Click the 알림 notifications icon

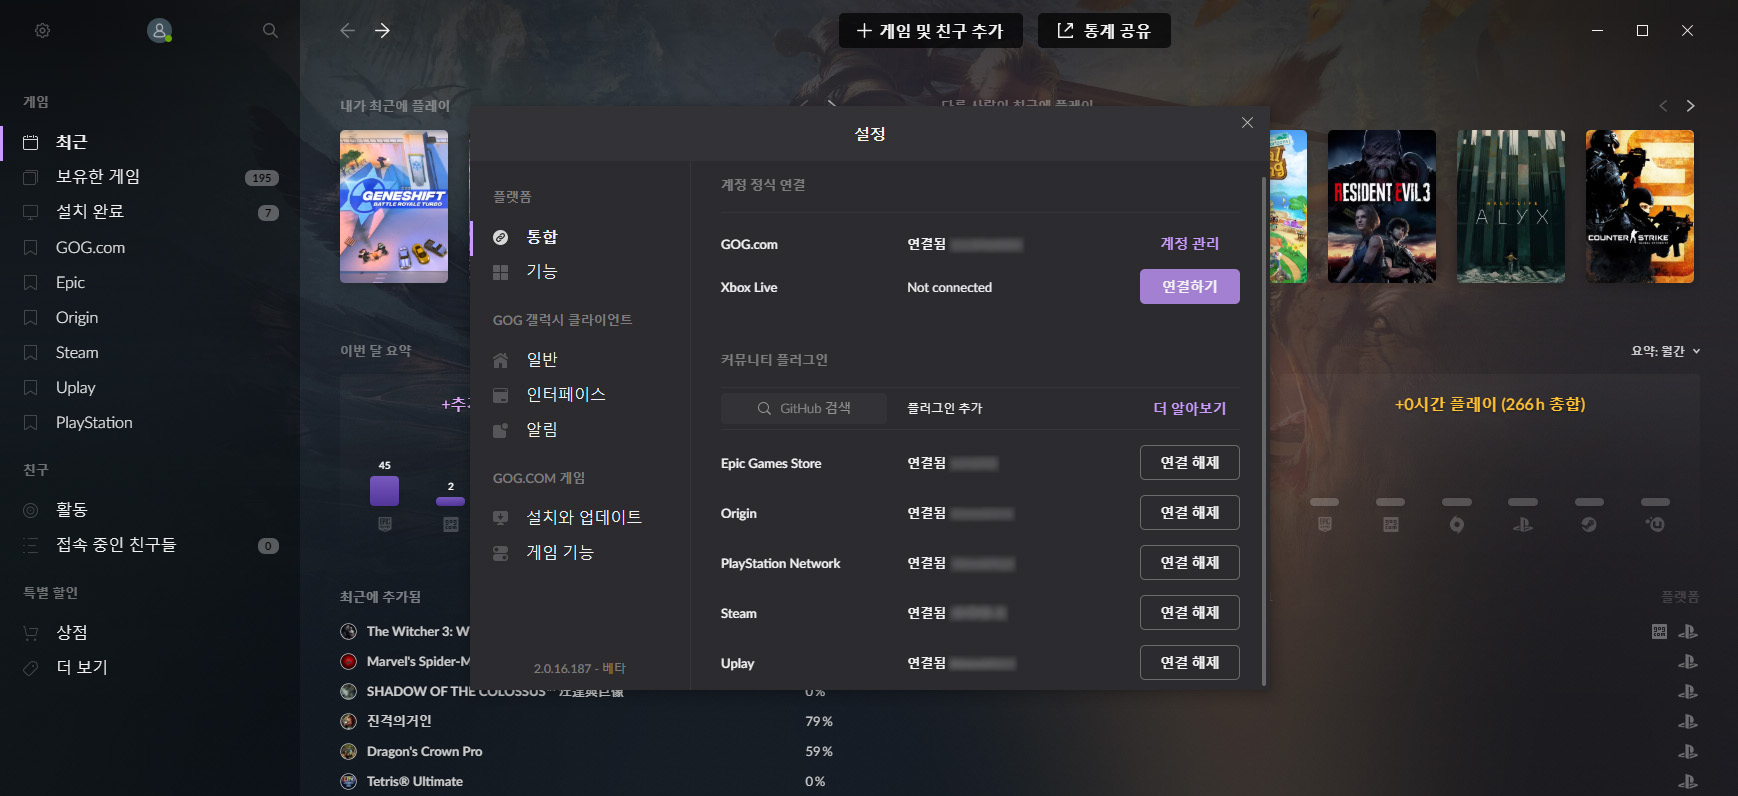[501, 430]
